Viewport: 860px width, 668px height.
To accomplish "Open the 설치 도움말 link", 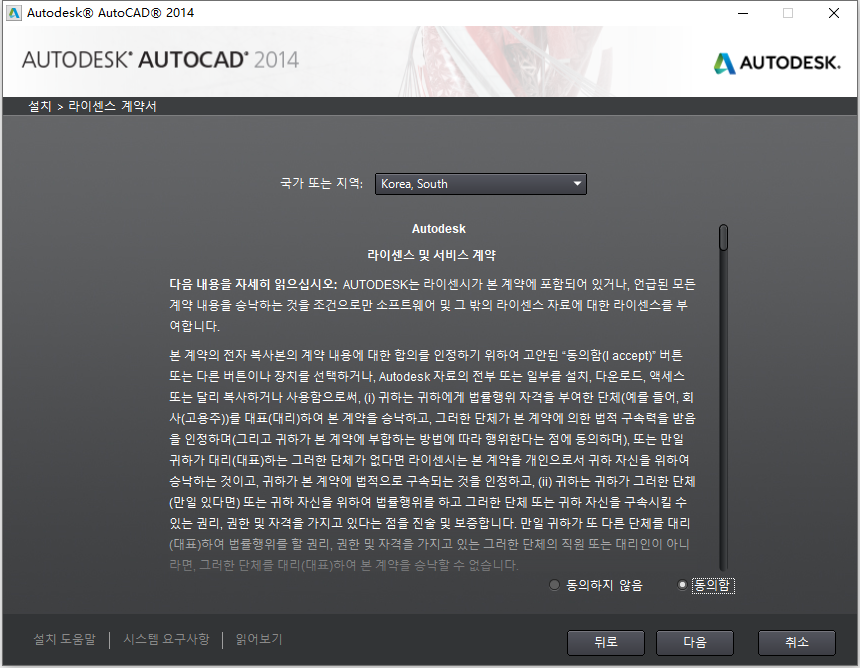I will (65, 639).
